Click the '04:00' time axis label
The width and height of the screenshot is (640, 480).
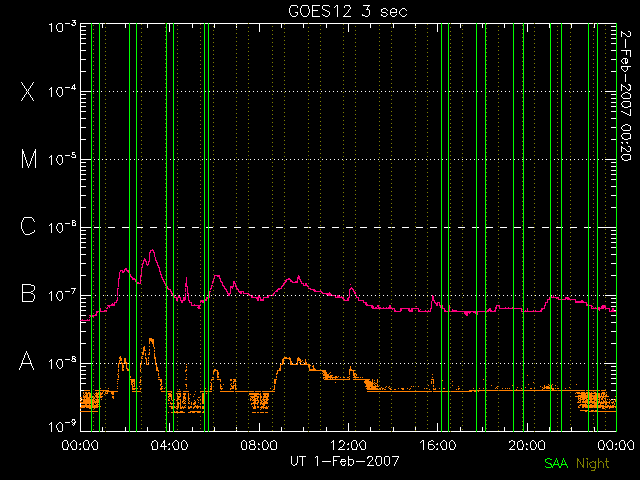click(169, 445)
